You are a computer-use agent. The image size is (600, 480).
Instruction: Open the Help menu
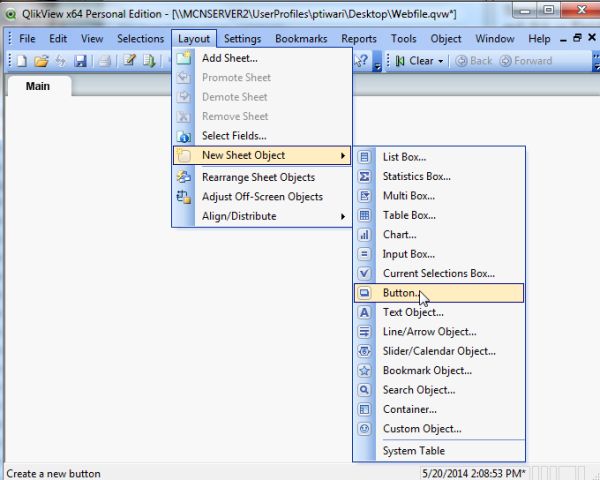539,39
